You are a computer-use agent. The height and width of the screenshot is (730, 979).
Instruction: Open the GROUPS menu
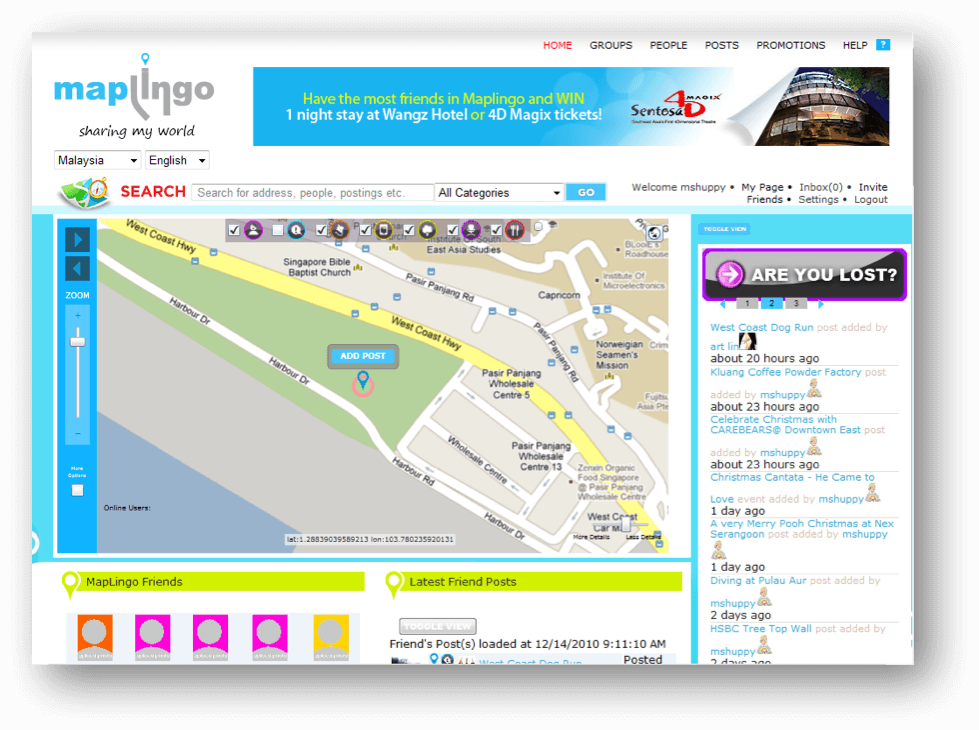point(611,45)
